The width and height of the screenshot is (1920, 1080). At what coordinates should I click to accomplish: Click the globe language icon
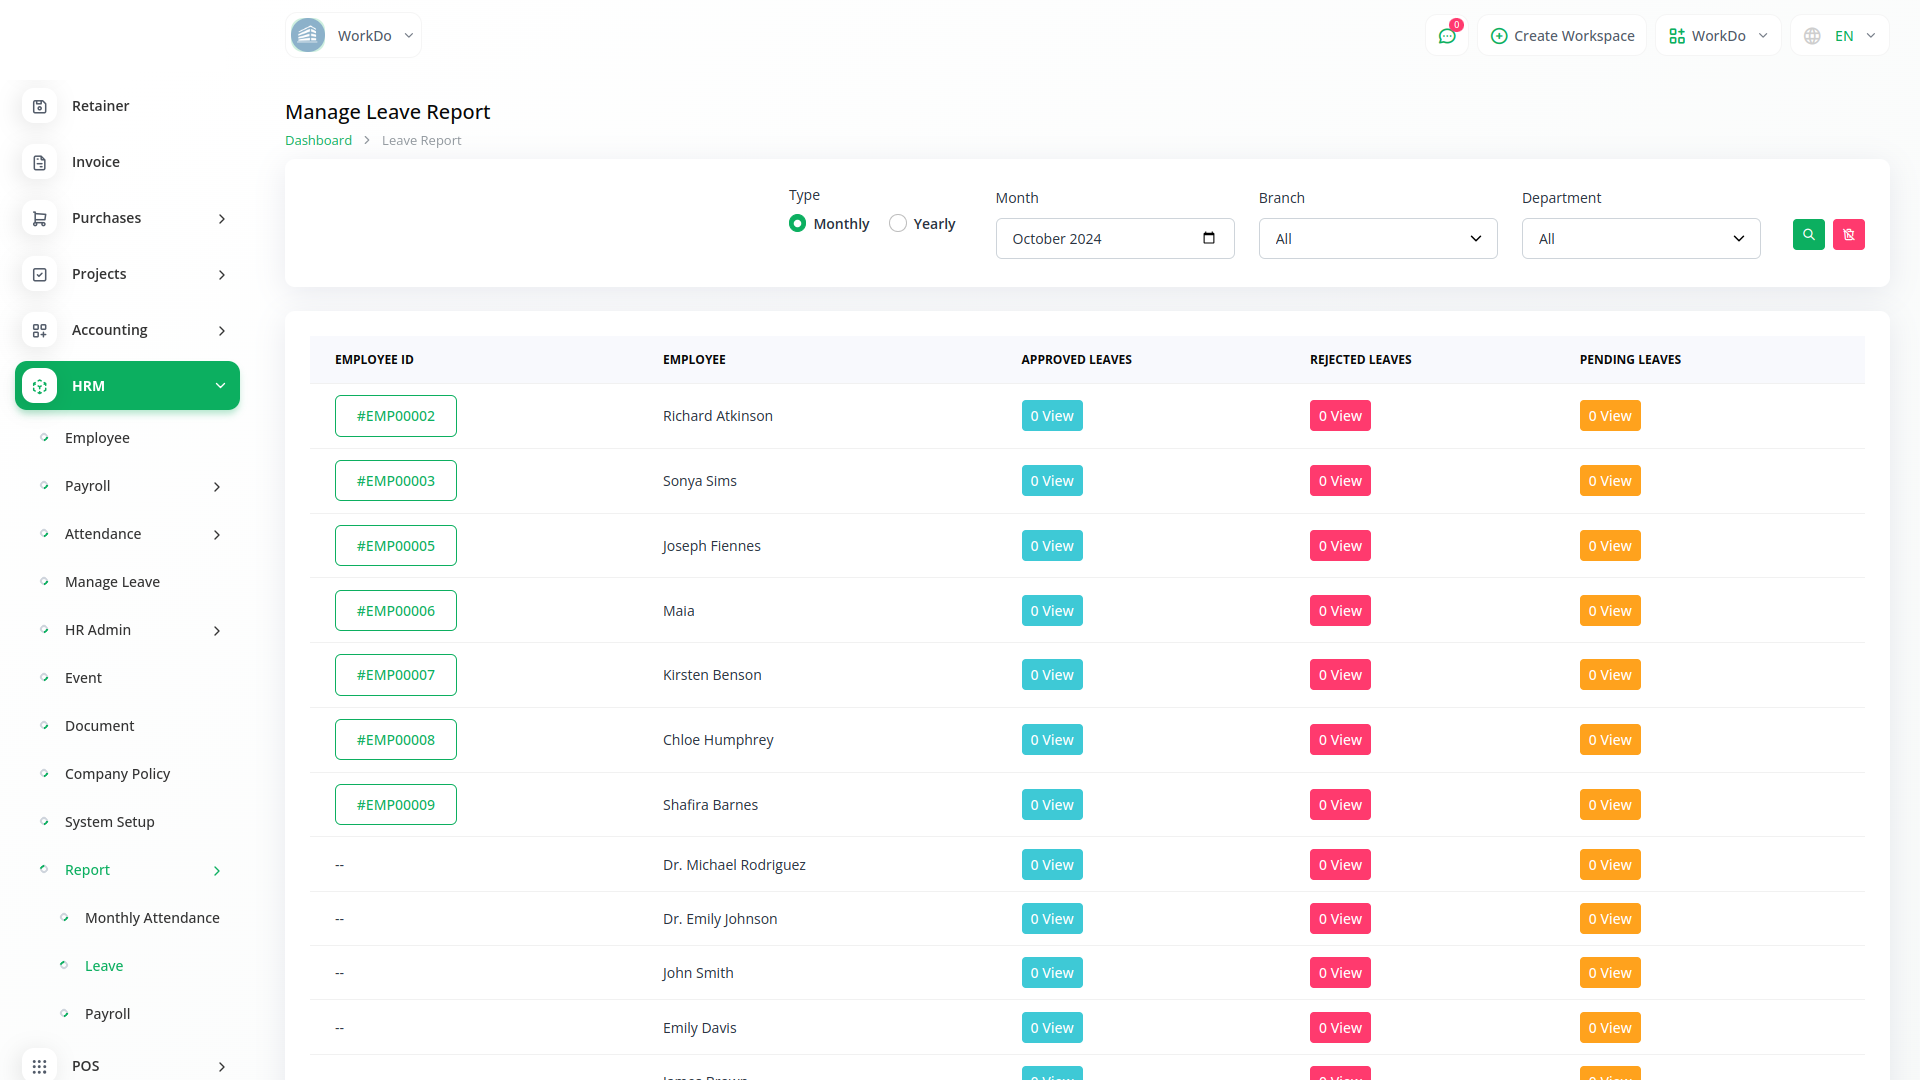[1812, 36]
